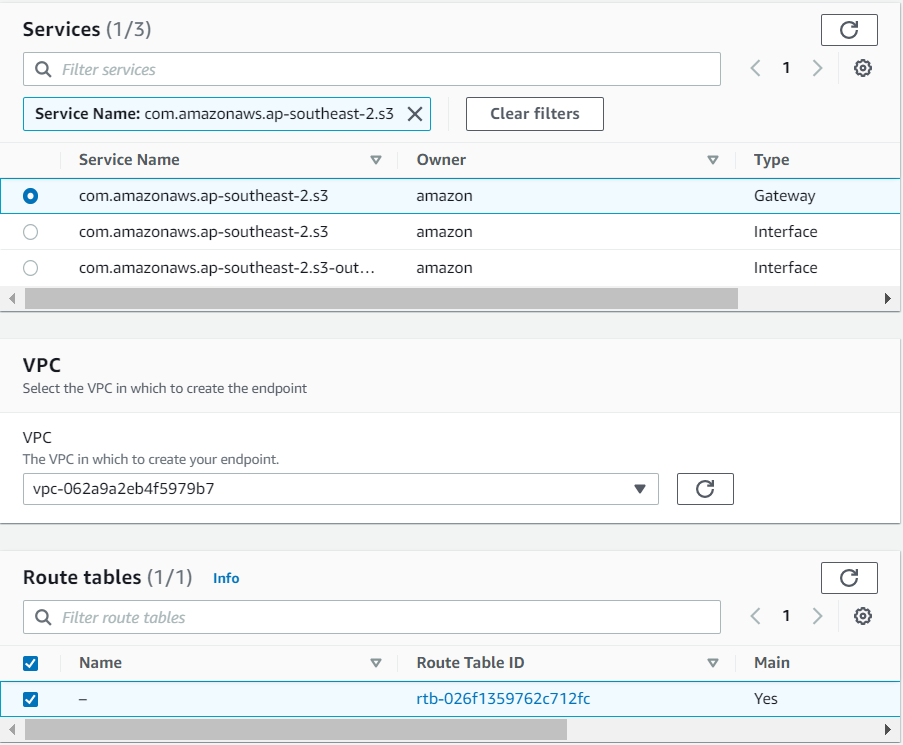Viewport: 903px width, 745px height.
Task: Refresh the VPC selection
Action: click(x=705, y=489)
